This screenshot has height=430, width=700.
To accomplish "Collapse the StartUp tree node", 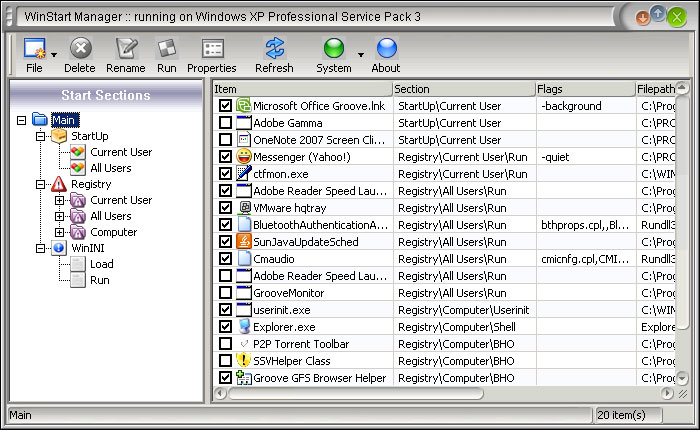I will [40, 136].
